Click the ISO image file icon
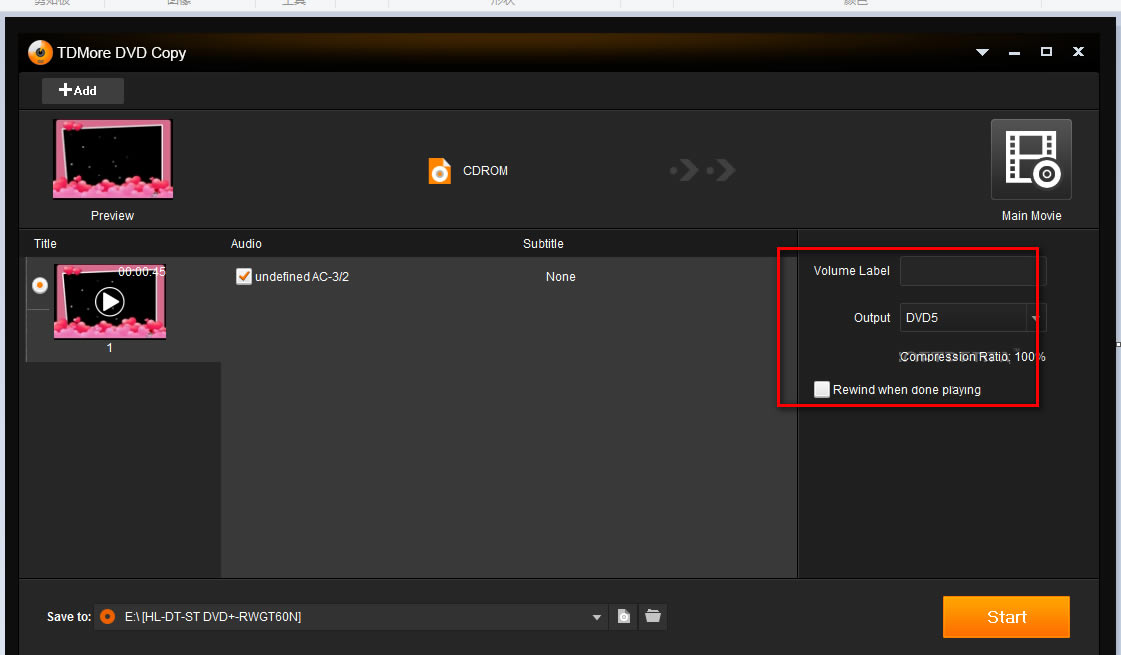Image resolution: width=1121 pixels, height=655 pixels. [623, 616]
